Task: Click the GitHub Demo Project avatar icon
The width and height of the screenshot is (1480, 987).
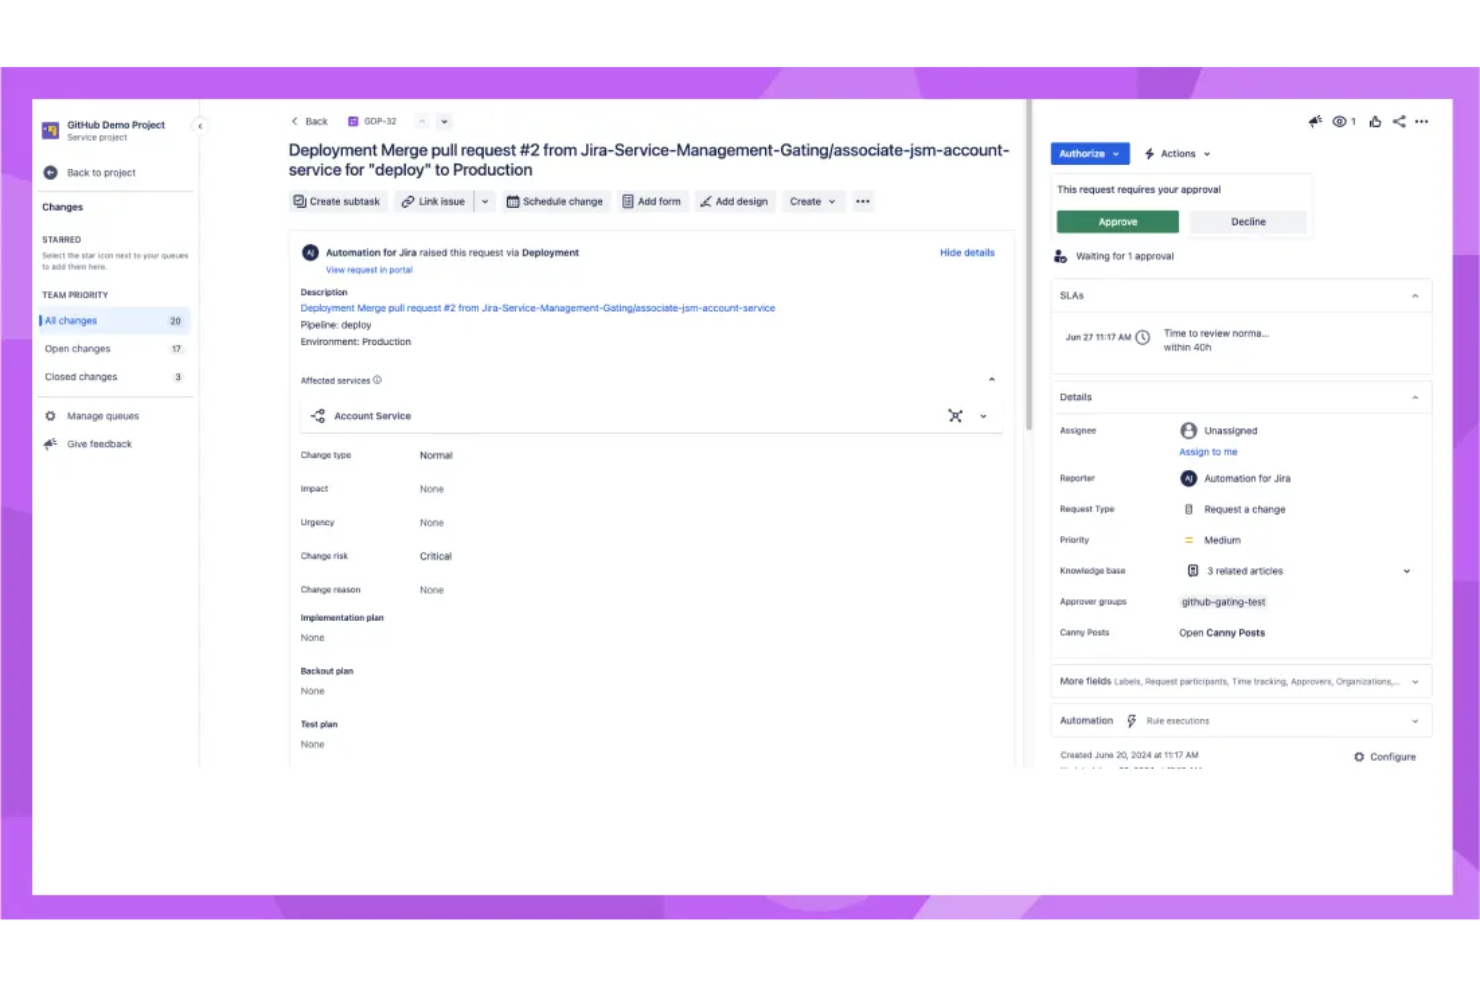Action: click(50, 131)
